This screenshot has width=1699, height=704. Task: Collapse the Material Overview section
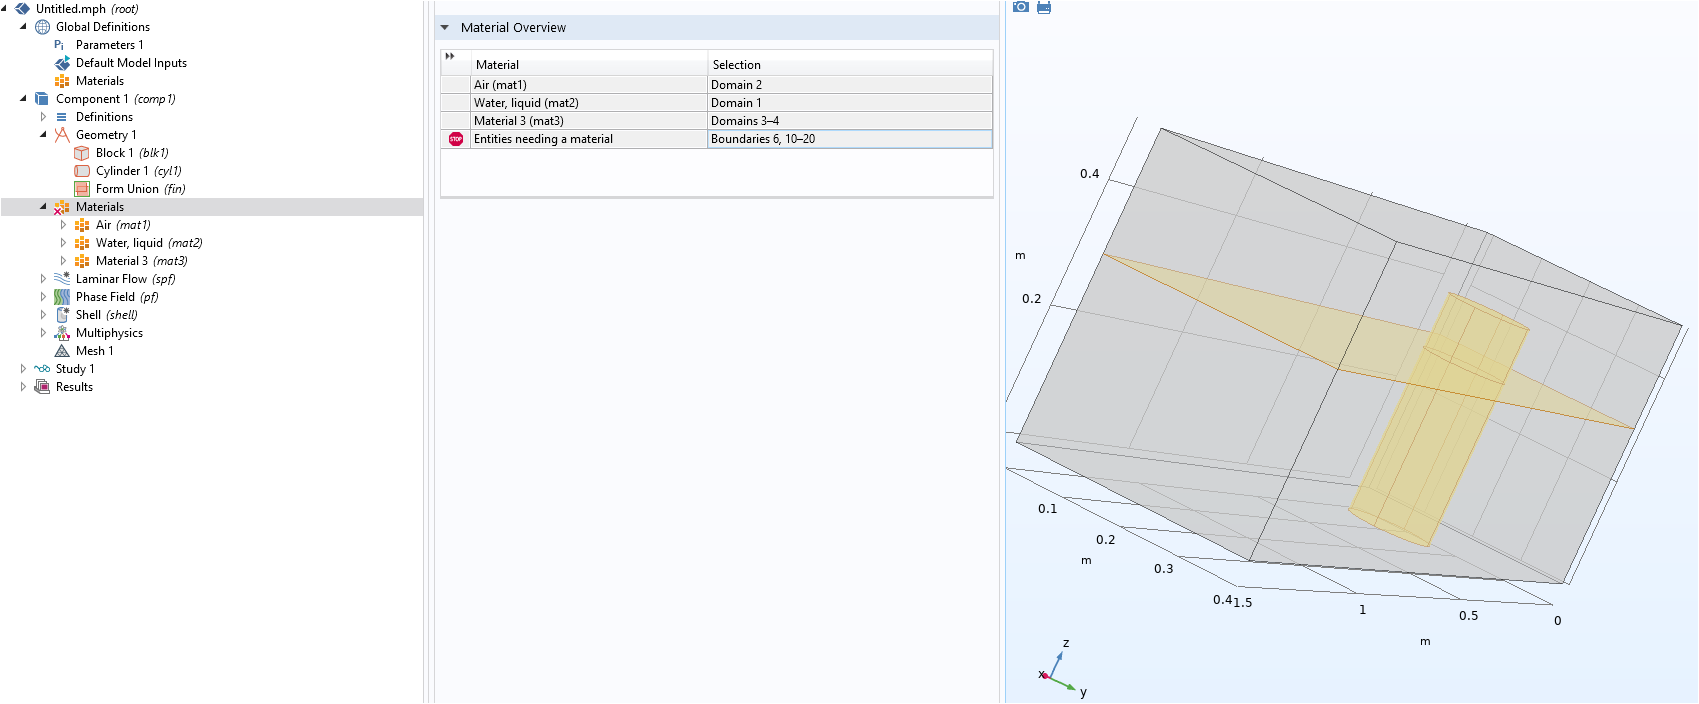445,28
